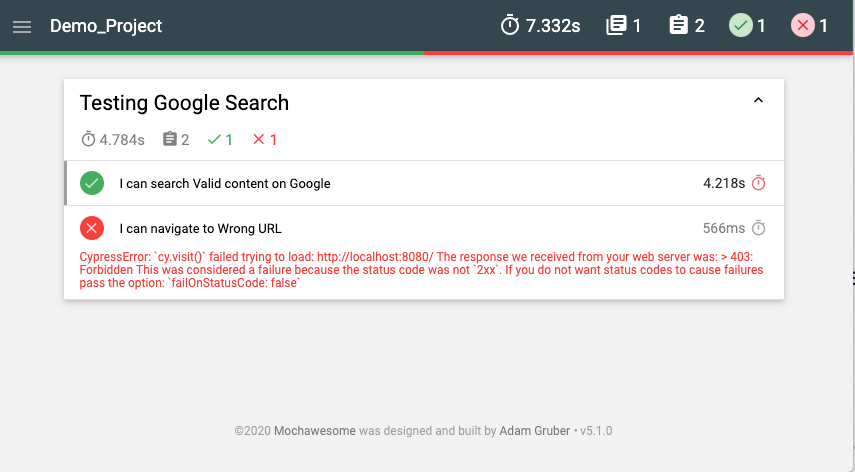The width and height of the screenshot is (855, 472).
Task: Click the gray timer icon beside 566ms
Action: click(759, 229)
